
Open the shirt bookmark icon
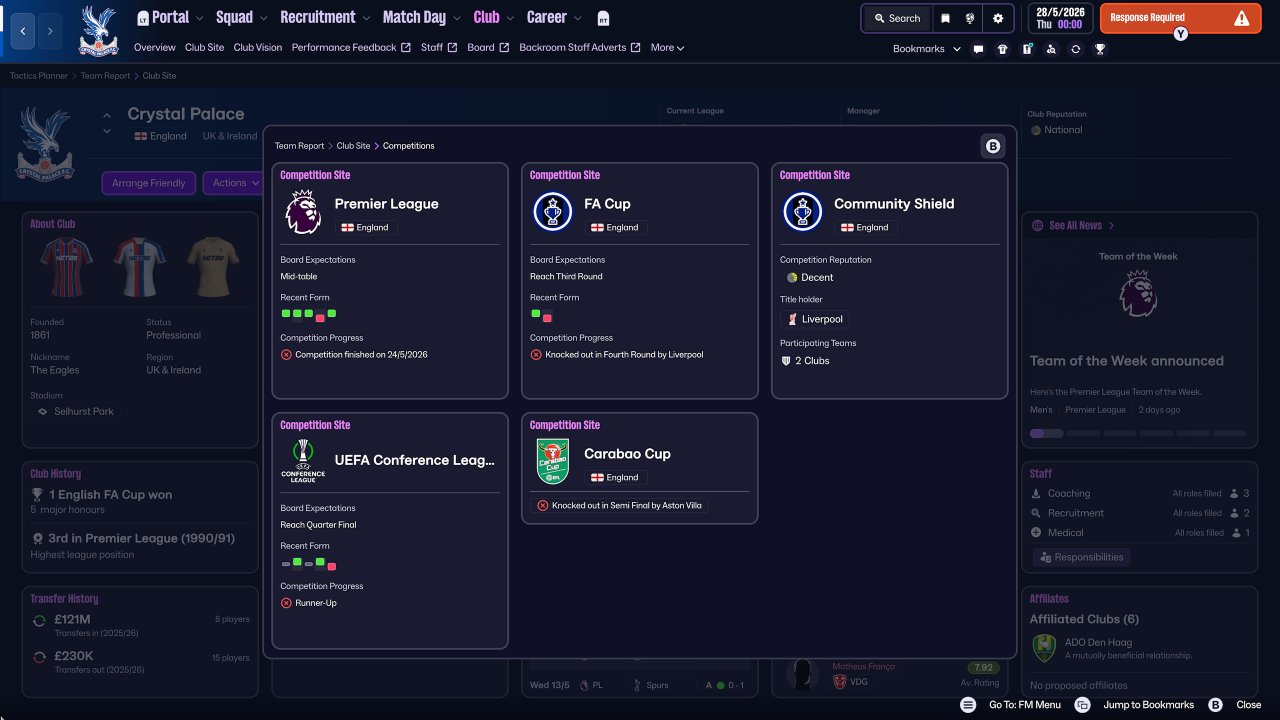1003,49
